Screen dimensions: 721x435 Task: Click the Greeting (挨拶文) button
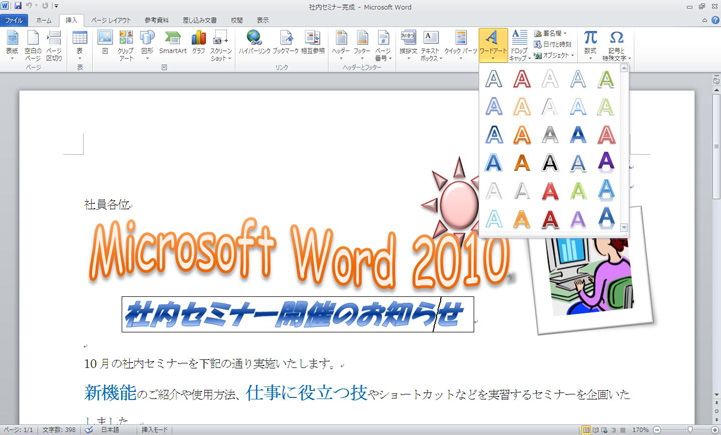pyautogui.click(x=408, y=45)
